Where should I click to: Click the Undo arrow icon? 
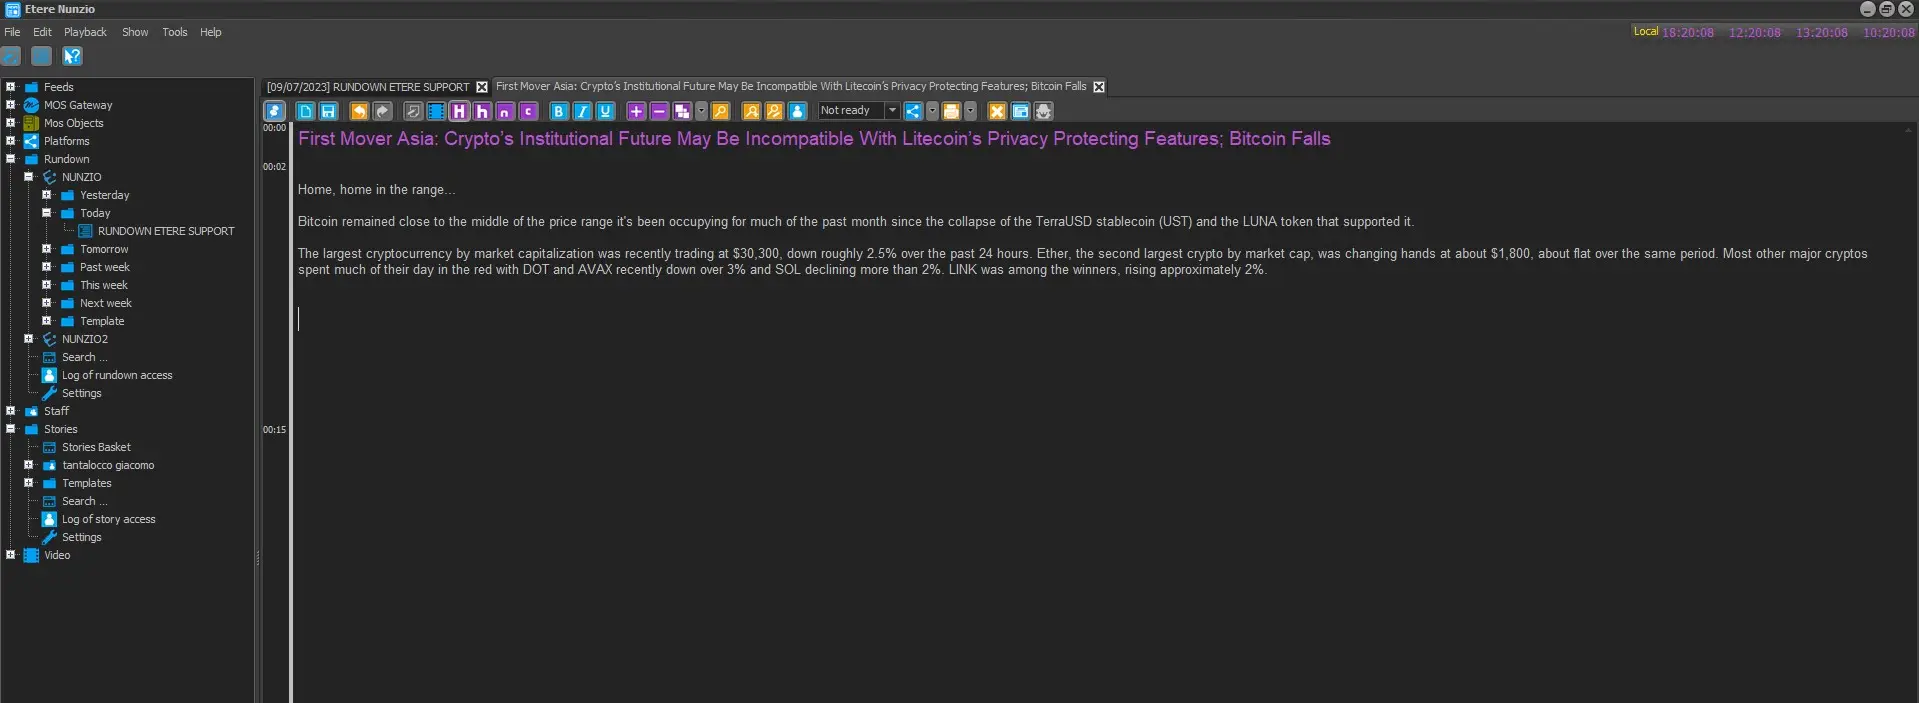[359, 111]
